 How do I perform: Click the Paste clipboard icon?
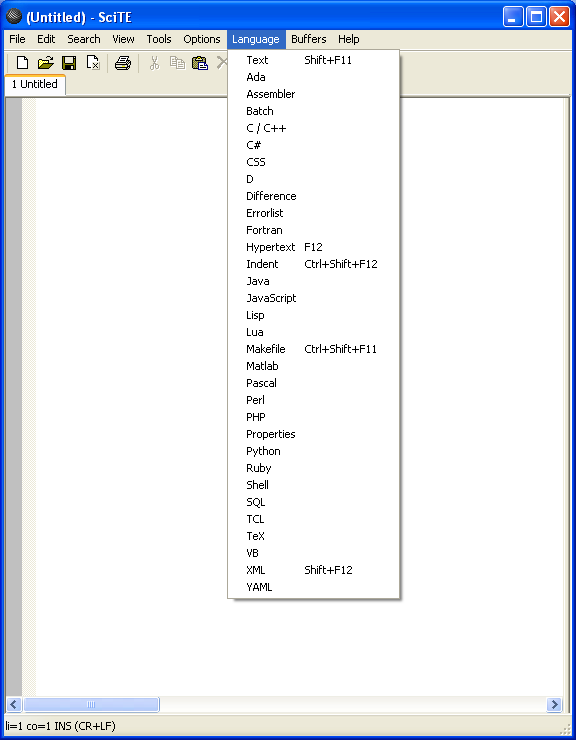200,63
